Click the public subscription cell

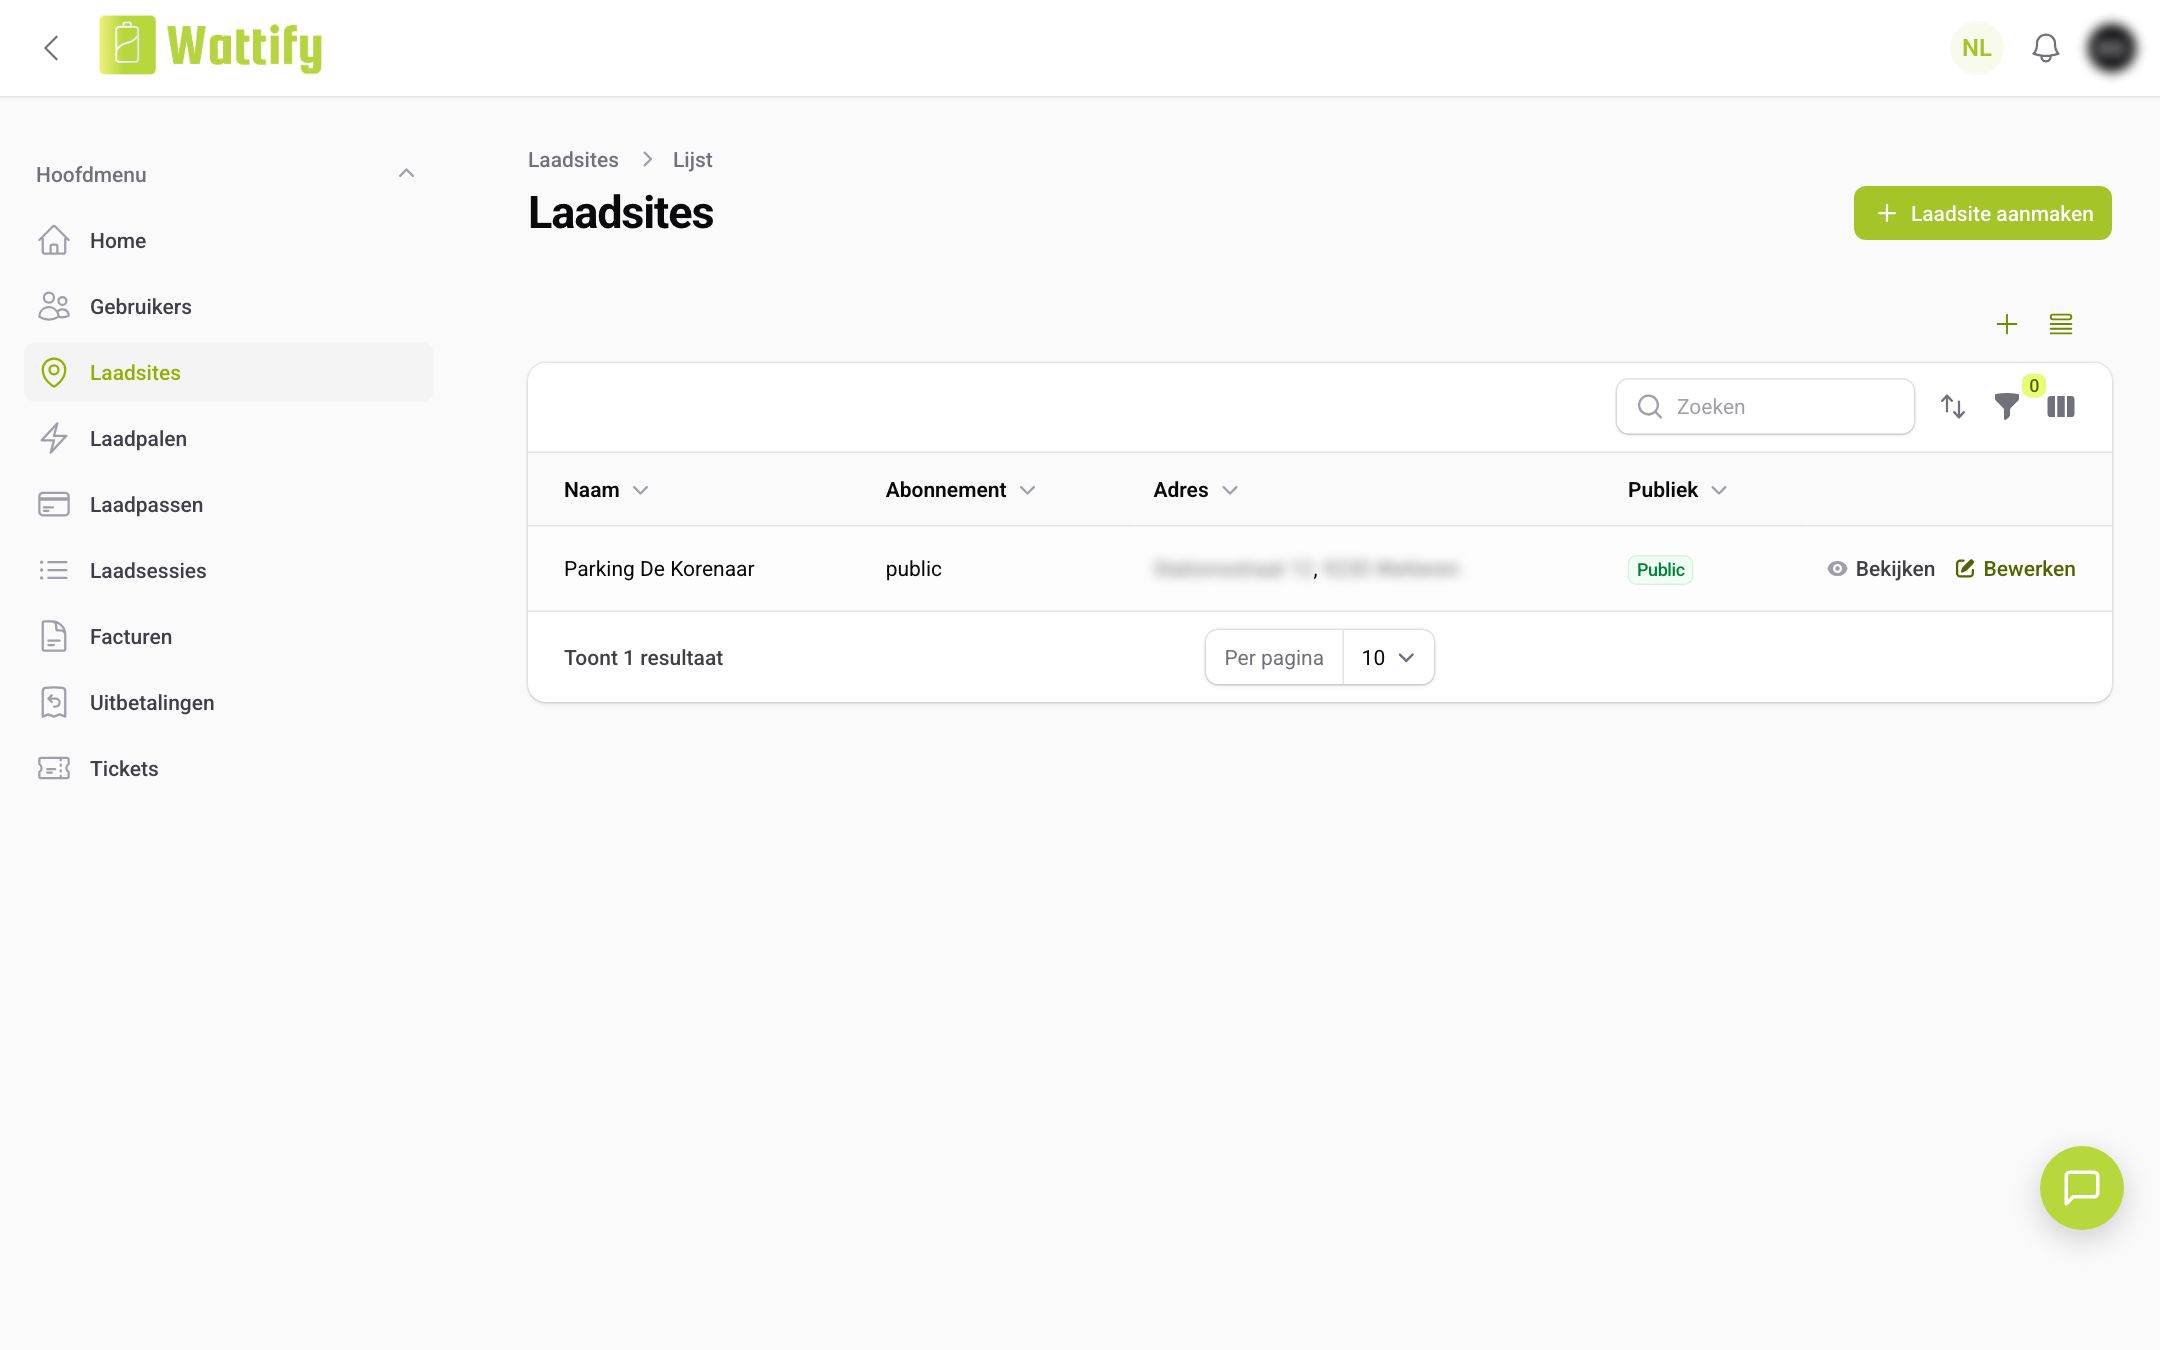[x=913, y=569]
